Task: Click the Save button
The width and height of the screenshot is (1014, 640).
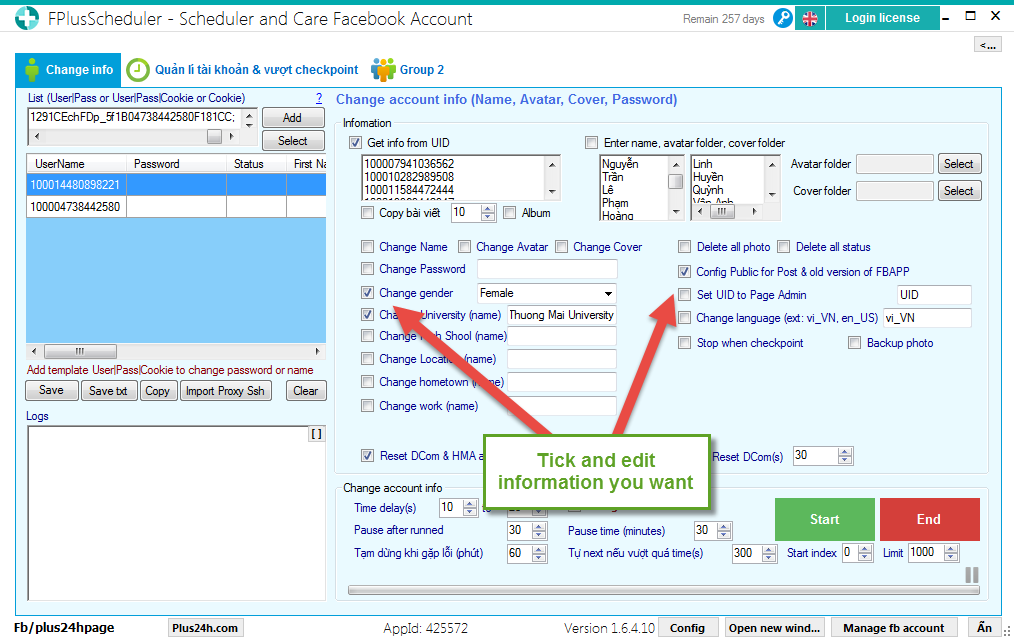Action: (x=52, y=390)
